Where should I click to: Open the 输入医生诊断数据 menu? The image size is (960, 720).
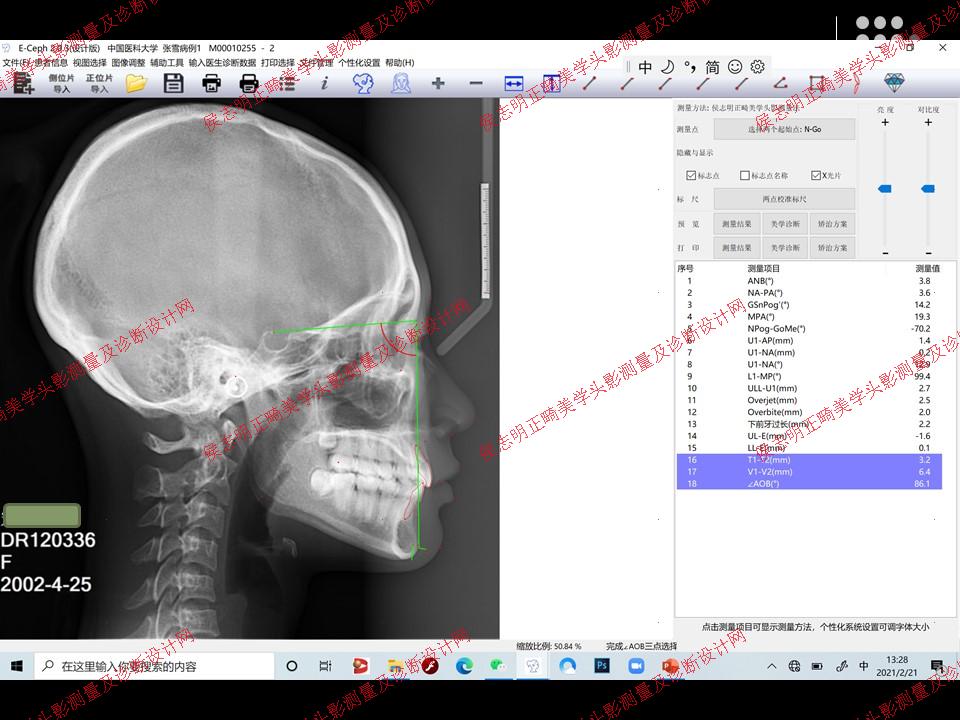click(222, 62)
